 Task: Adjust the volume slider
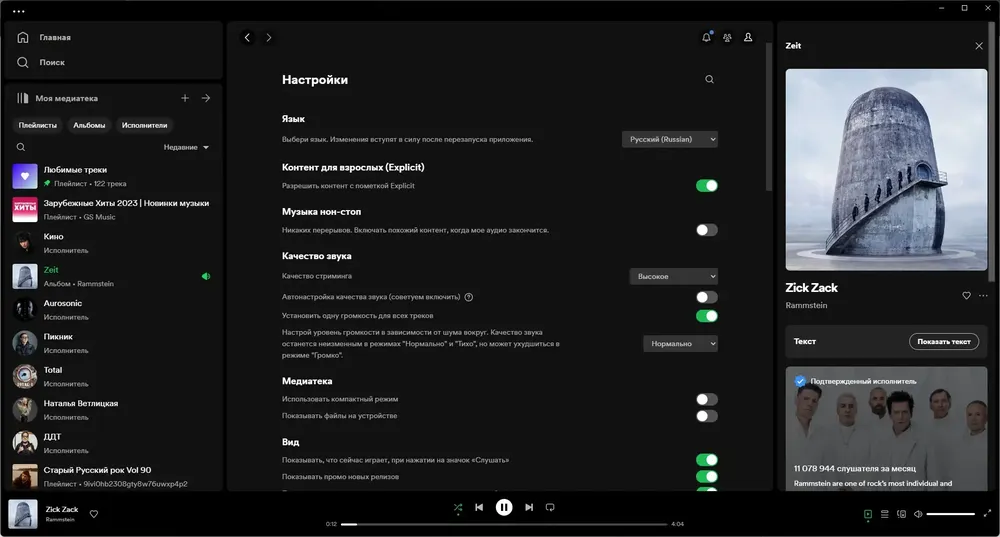pos(950,514)
